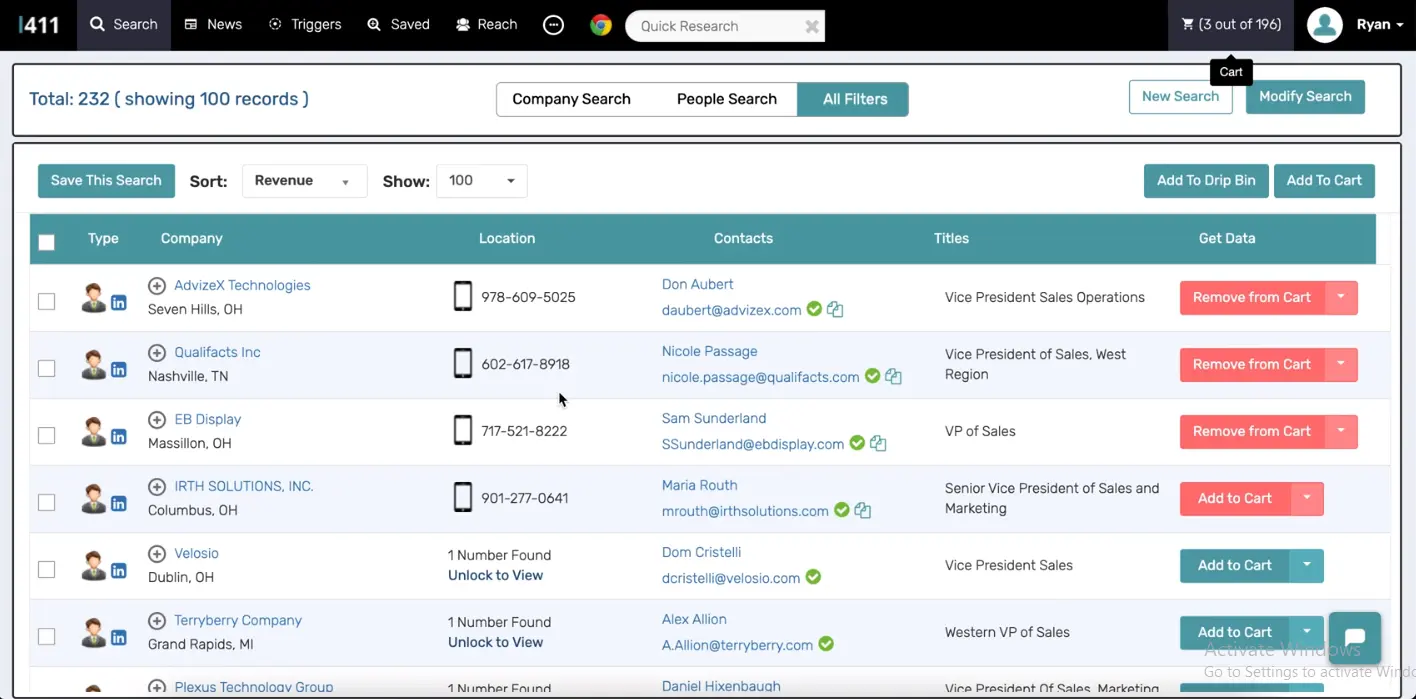The image size is (1416, 699).
Task: Click the Modify Search button
Action: [x=1305, y=97]
